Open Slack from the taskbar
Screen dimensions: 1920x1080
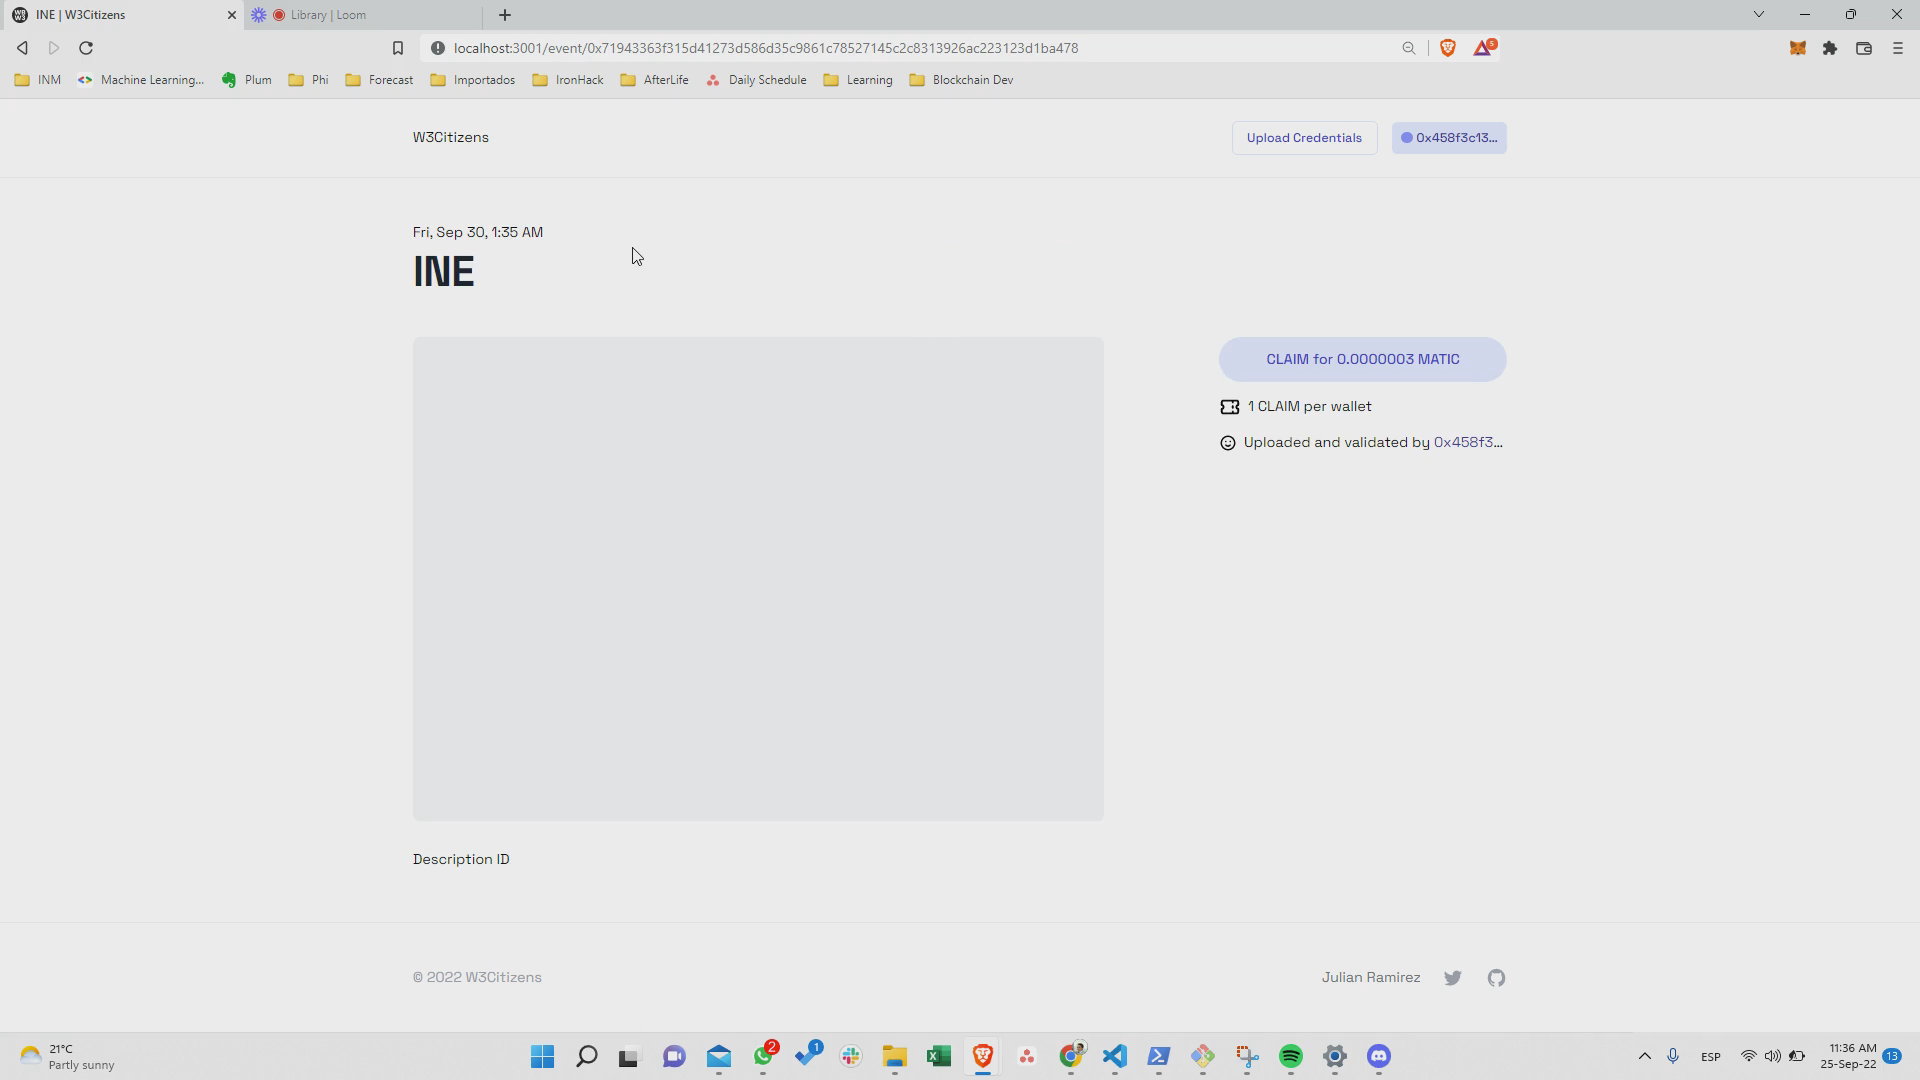[851, 1056]
